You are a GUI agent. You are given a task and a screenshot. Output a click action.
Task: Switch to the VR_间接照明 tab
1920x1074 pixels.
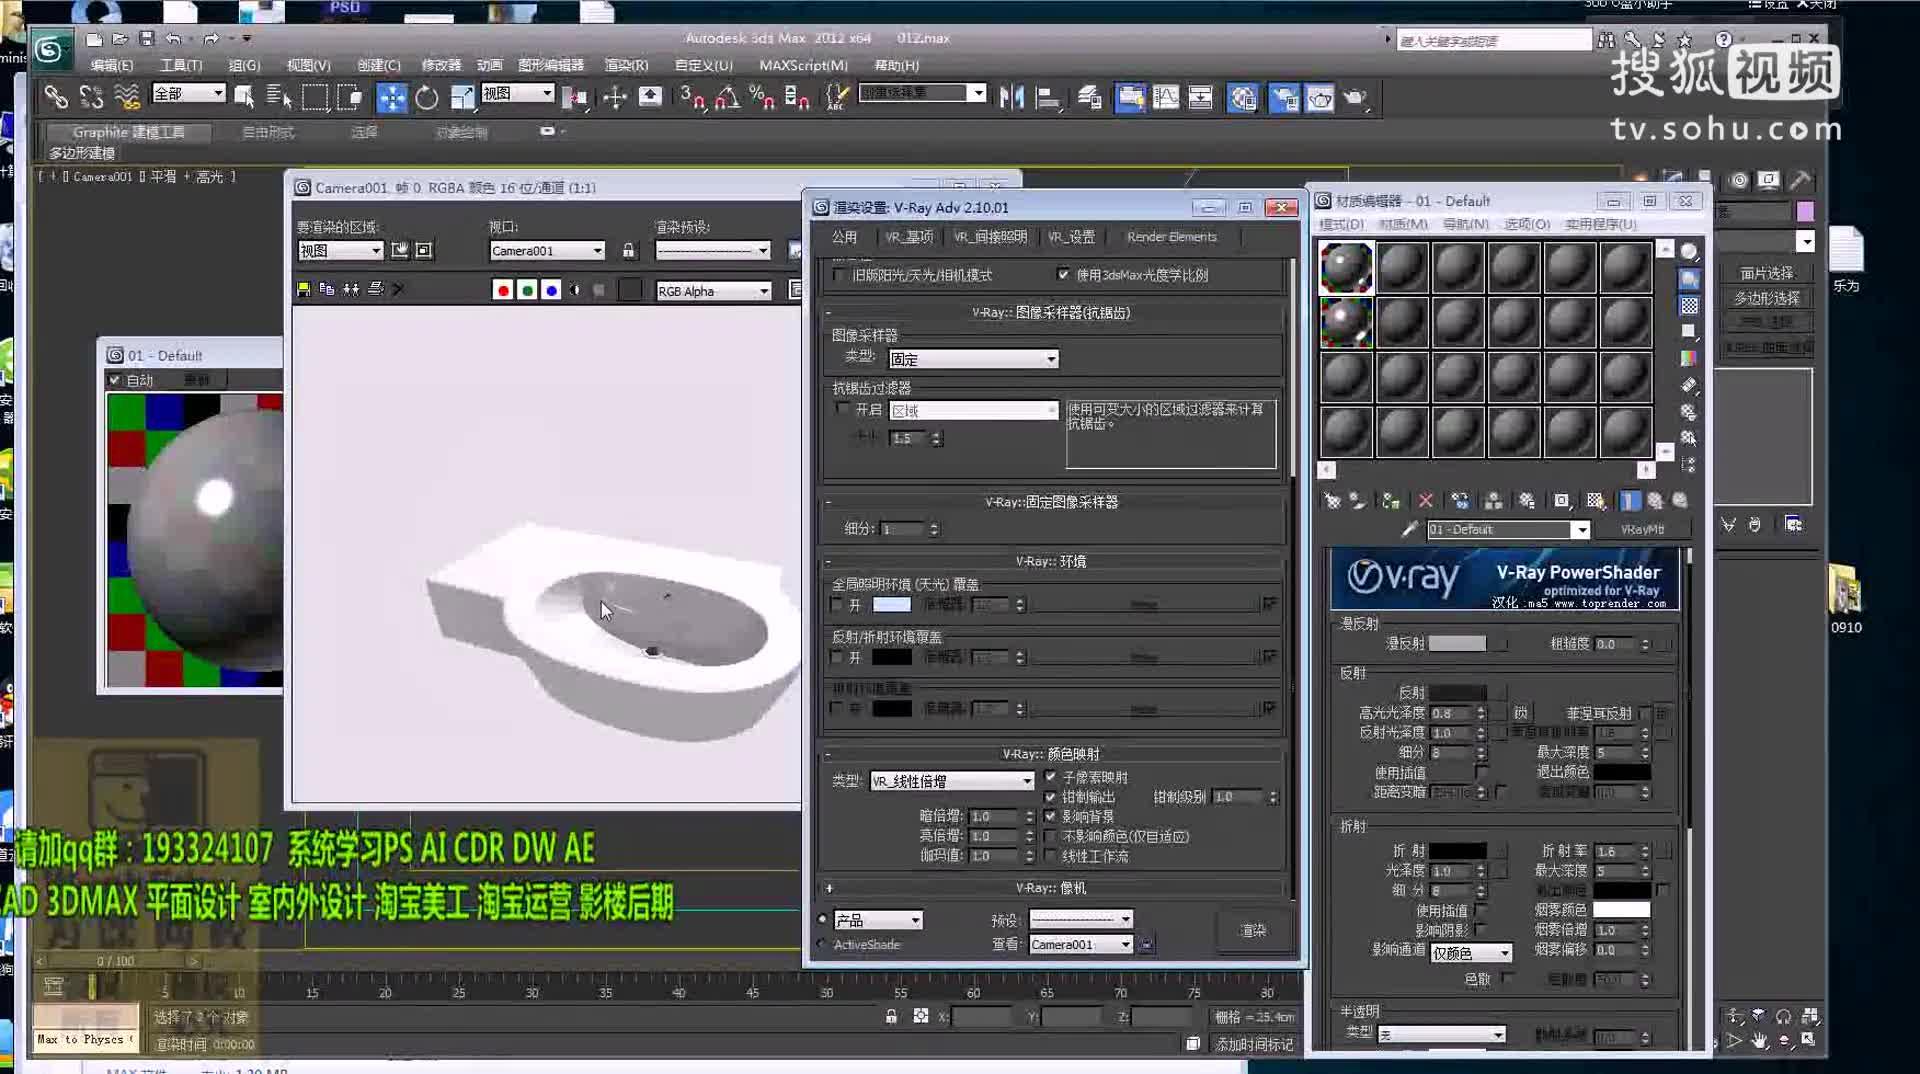pyautogui.click(x=990, y=237)
